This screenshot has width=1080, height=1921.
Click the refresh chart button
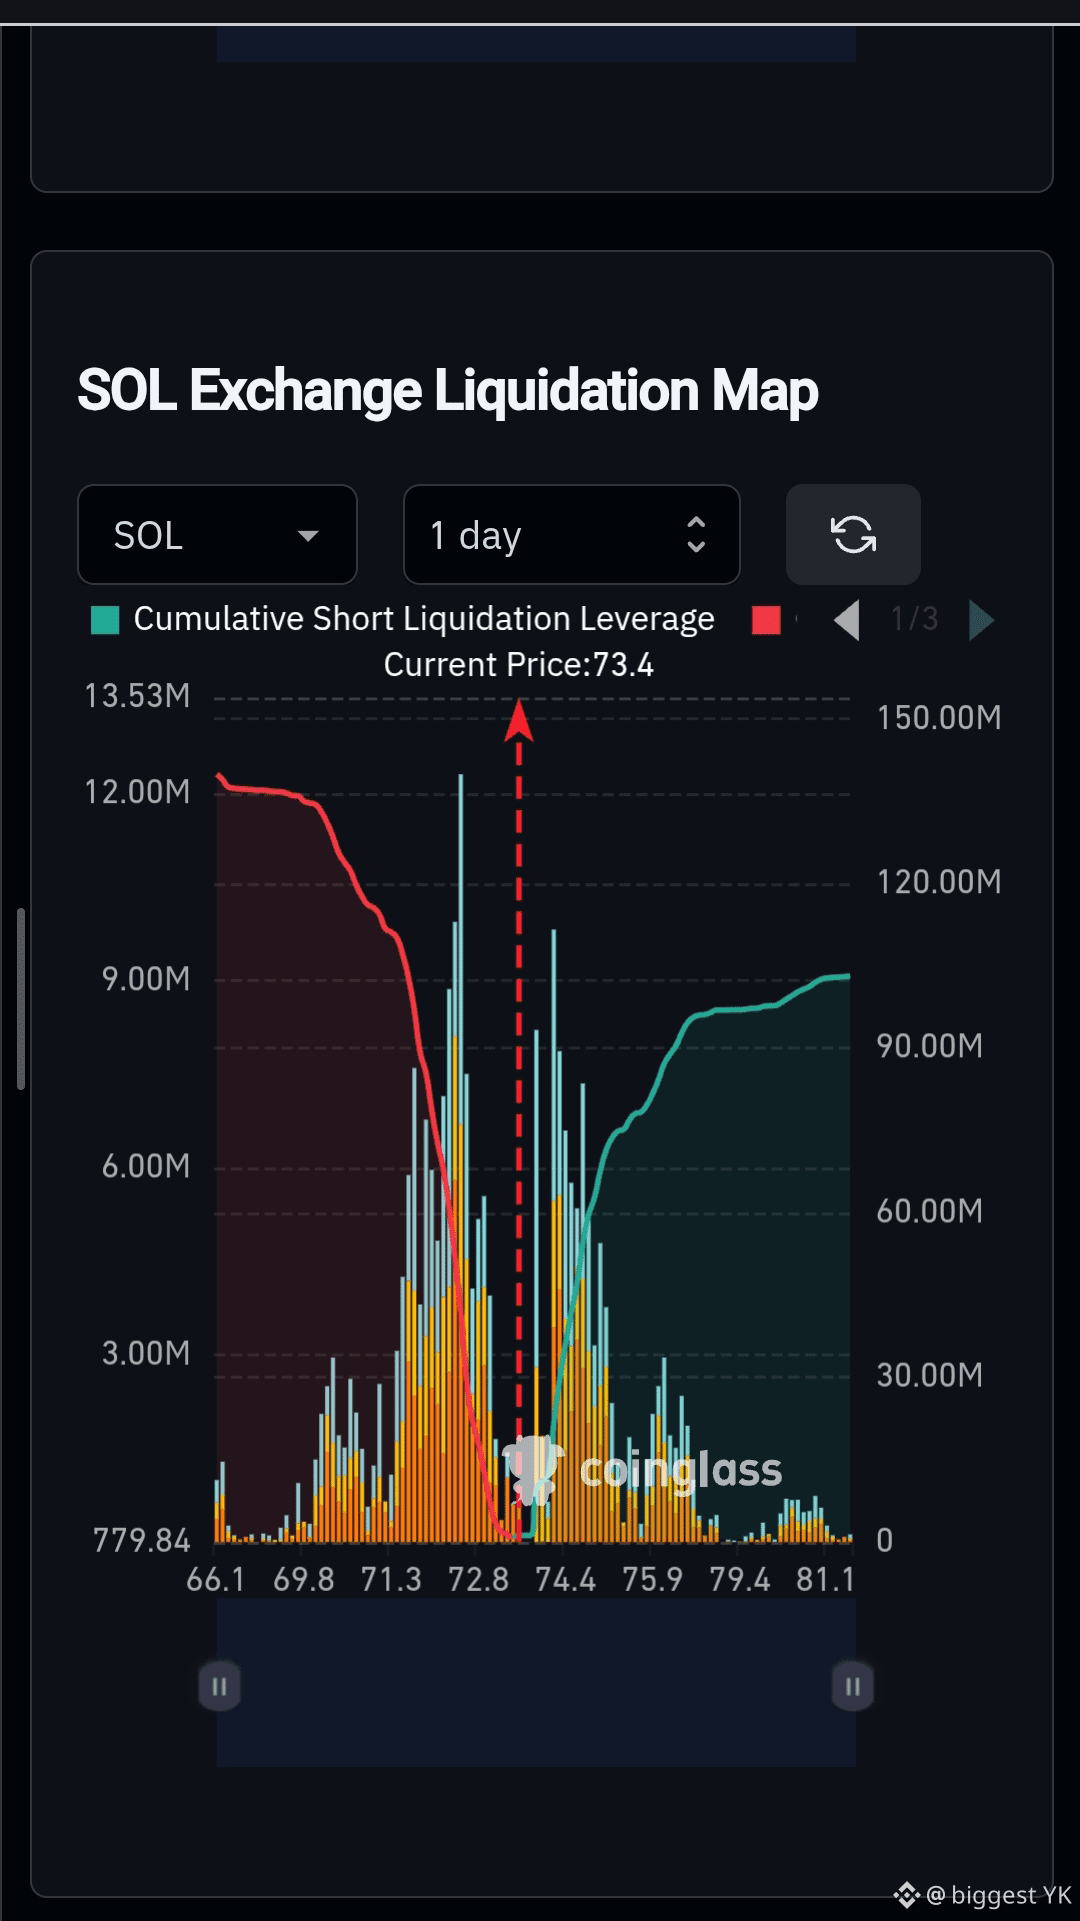click(x=853, y=535)
